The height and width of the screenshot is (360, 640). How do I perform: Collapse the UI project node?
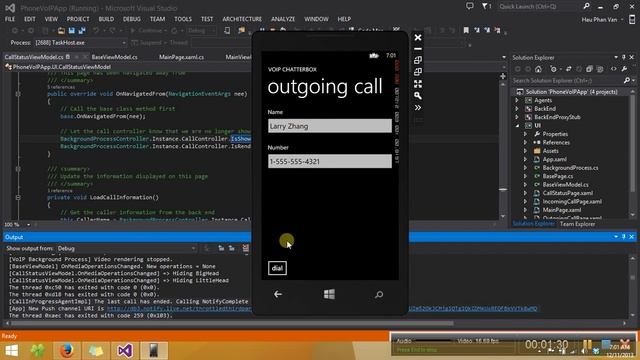coord(517,126)
